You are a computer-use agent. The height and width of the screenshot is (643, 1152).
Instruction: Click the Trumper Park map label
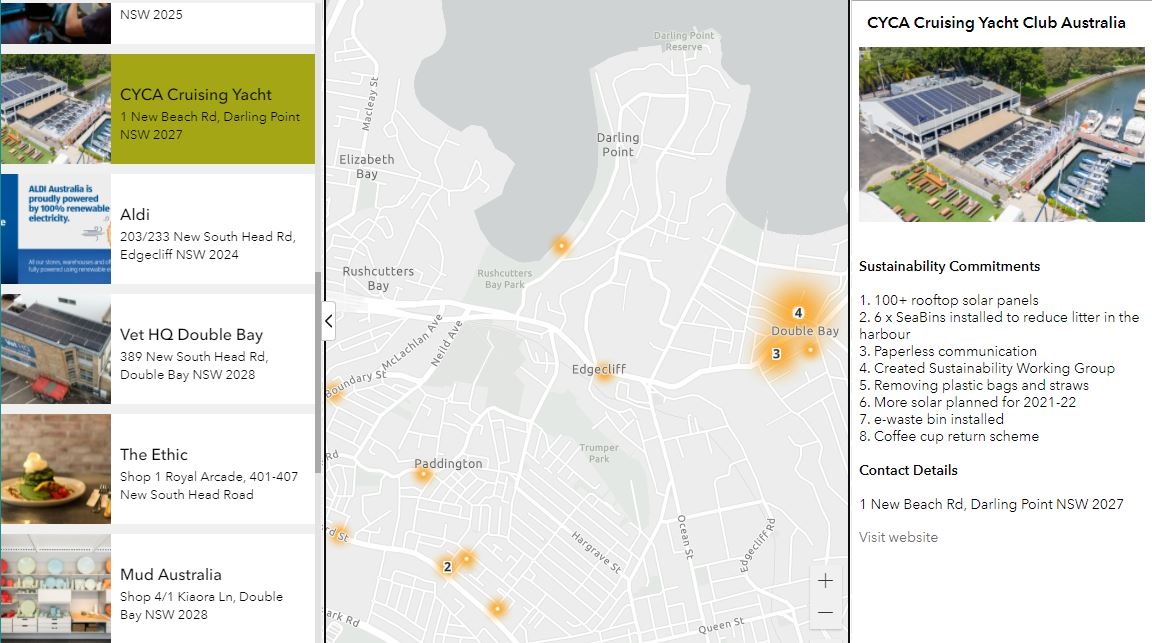[x=599, y=453]
